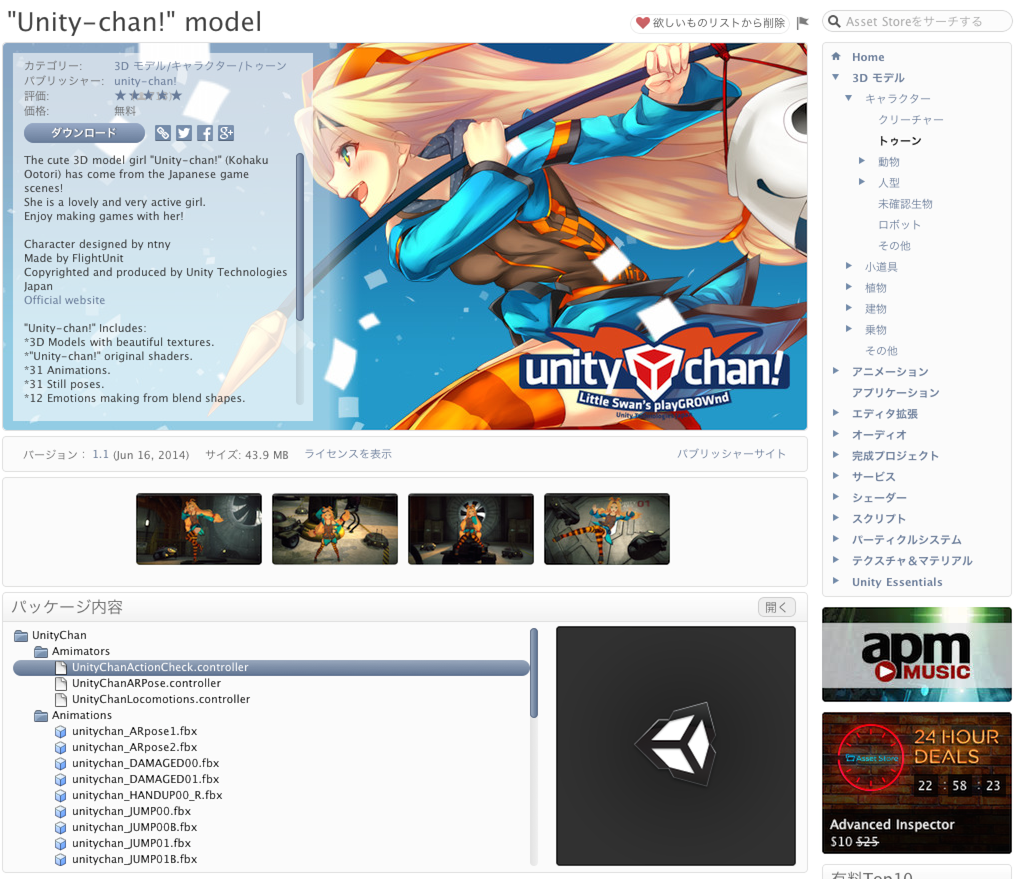
Task: Open the Official website link
Action: point(64,300)
